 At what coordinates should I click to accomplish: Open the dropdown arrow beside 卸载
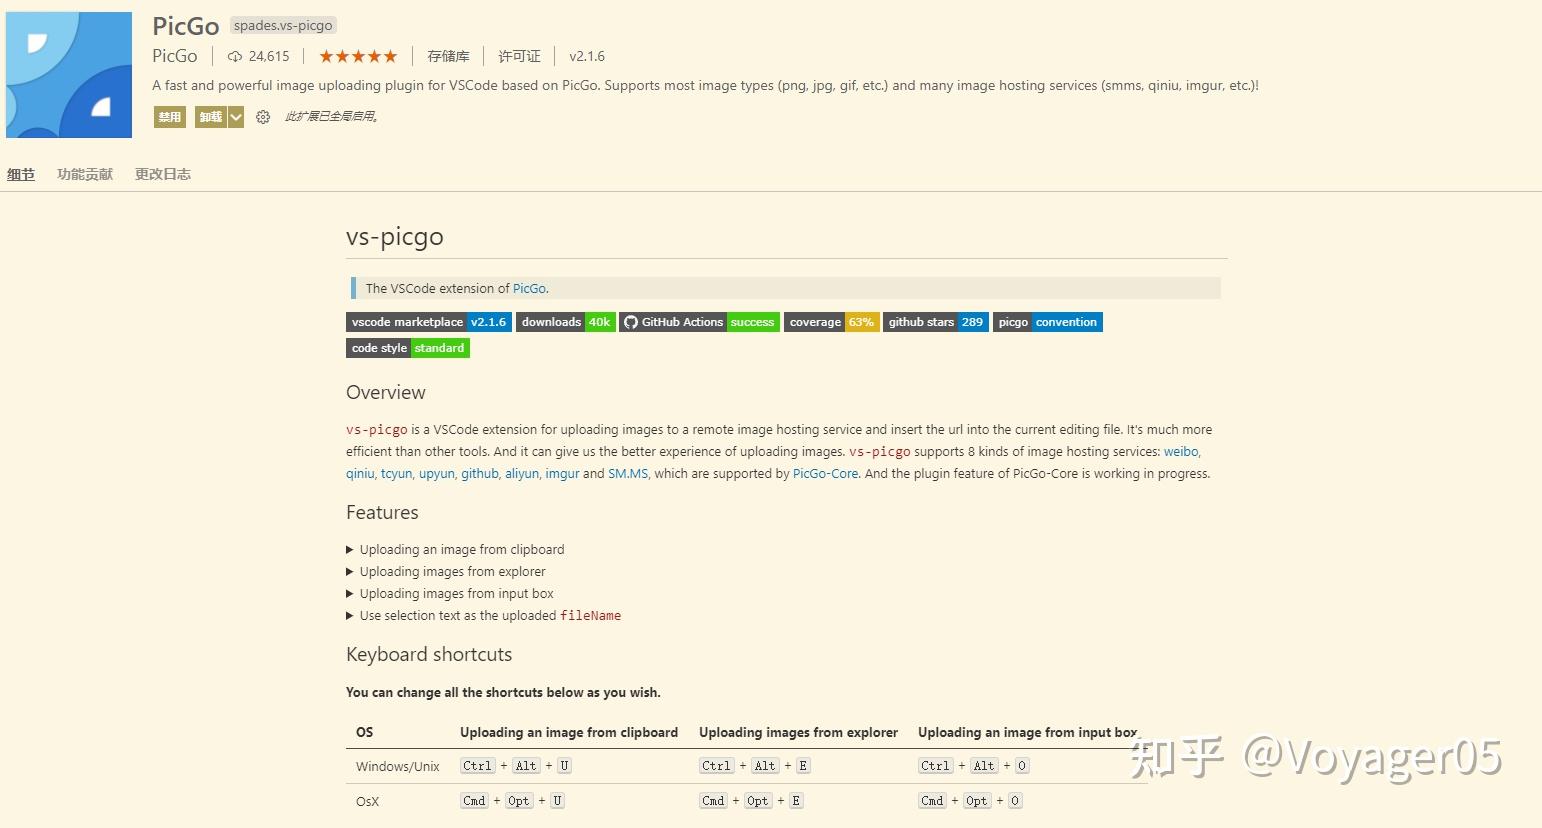tap(236, 117)
